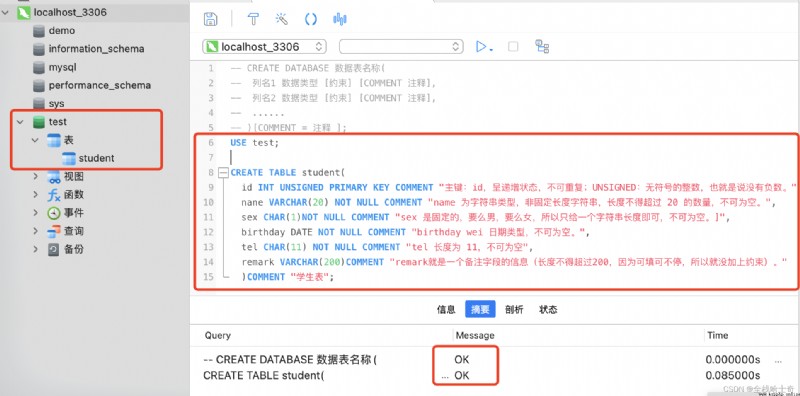The height and width of the screenshot is (396, 800).
Task: Switch to the 信息 tab
Action: point(446,309)
